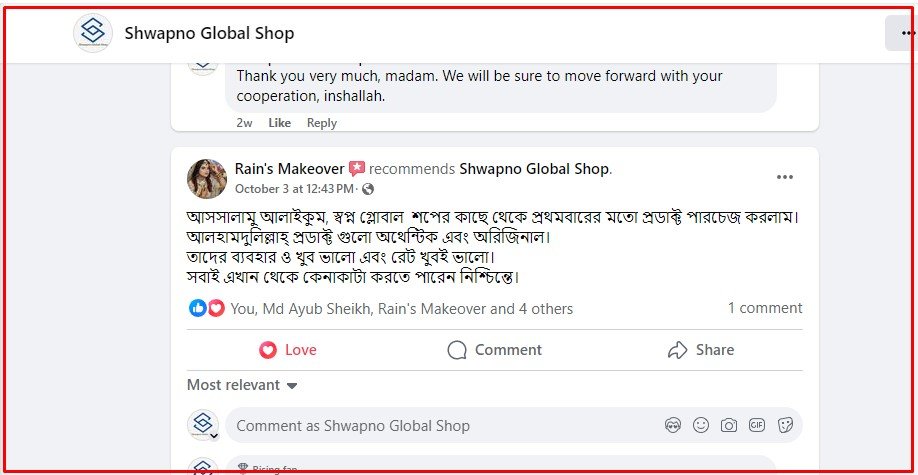
Task: Open the emoji picker in comment box
Action: tap(701, 426)
